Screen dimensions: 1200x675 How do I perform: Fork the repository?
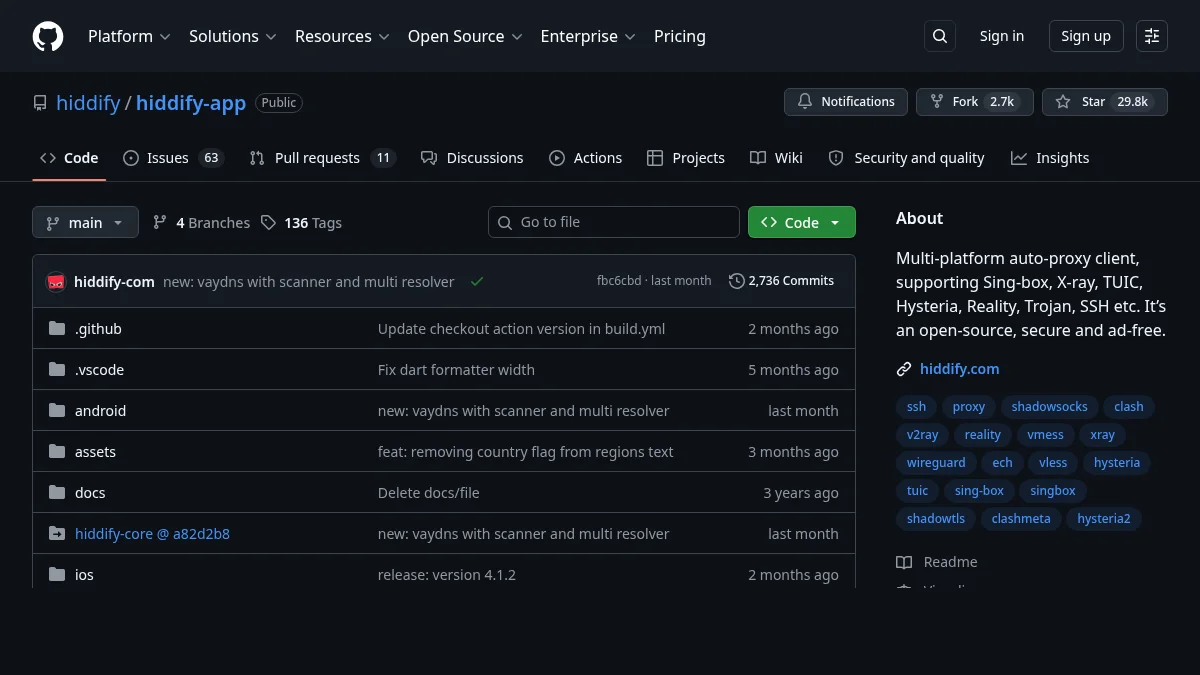974,102
